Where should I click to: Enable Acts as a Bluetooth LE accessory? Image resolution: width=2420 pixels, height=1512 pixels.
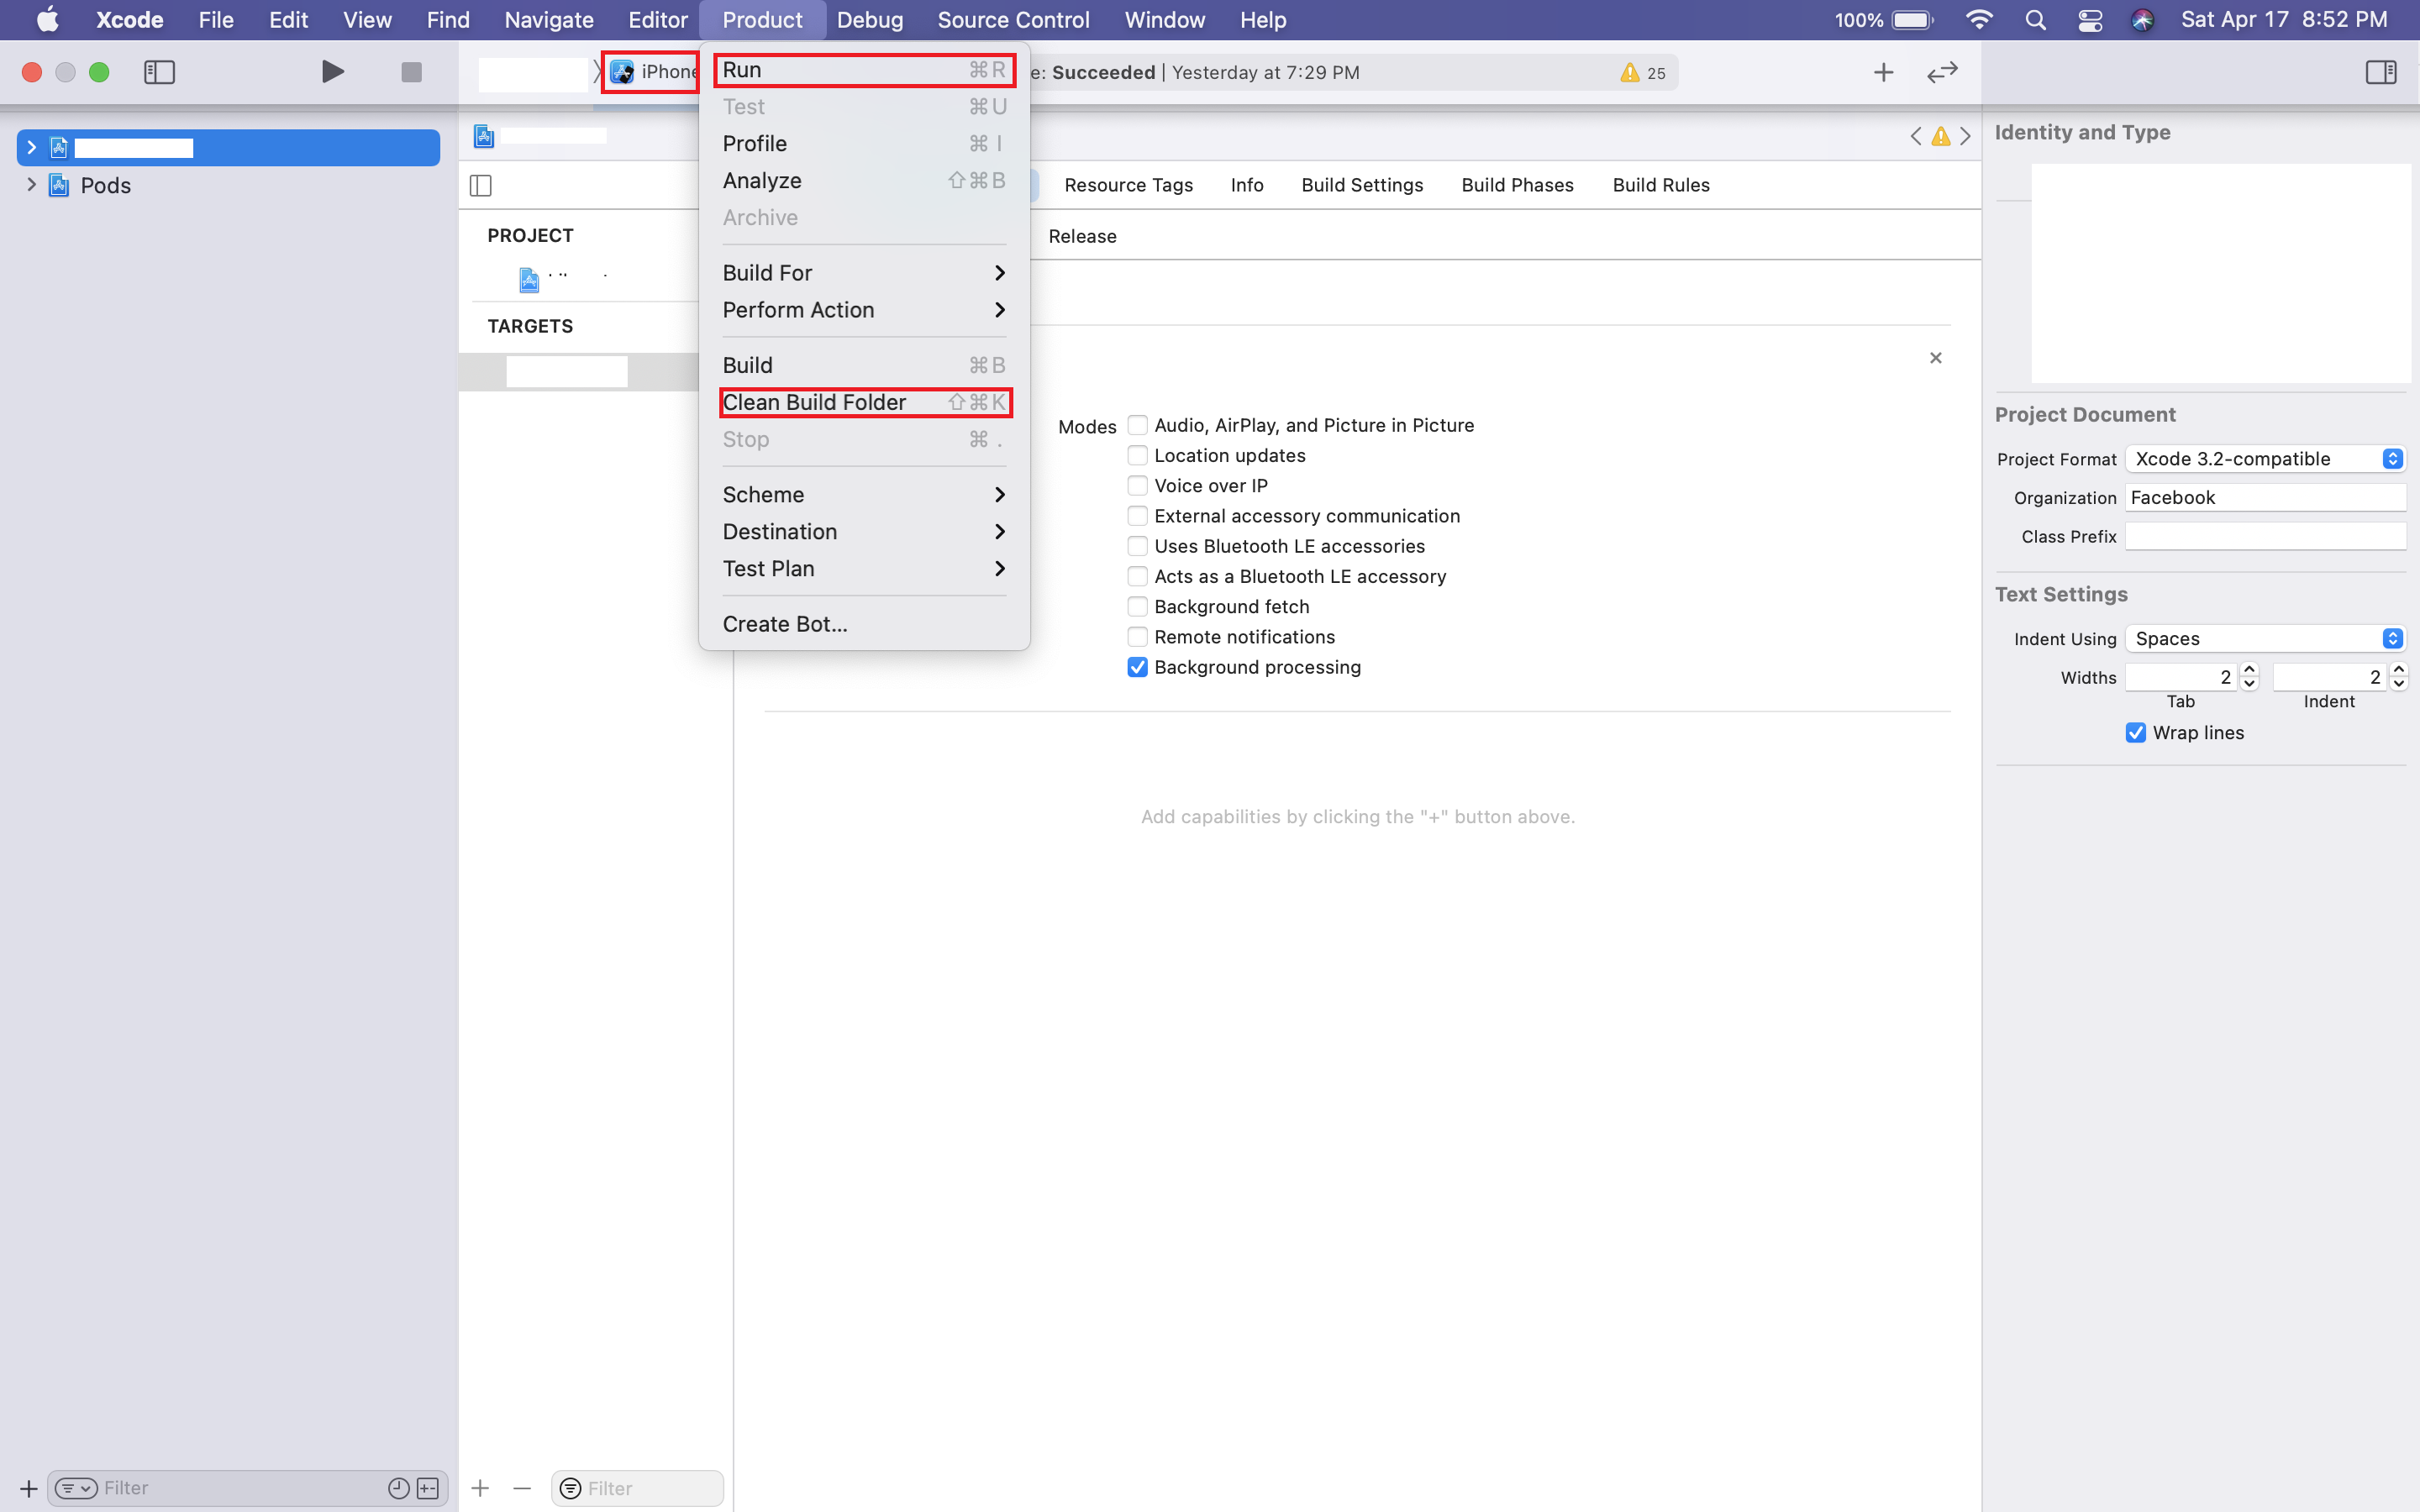pyautogui.click(x=1137, y=576)
